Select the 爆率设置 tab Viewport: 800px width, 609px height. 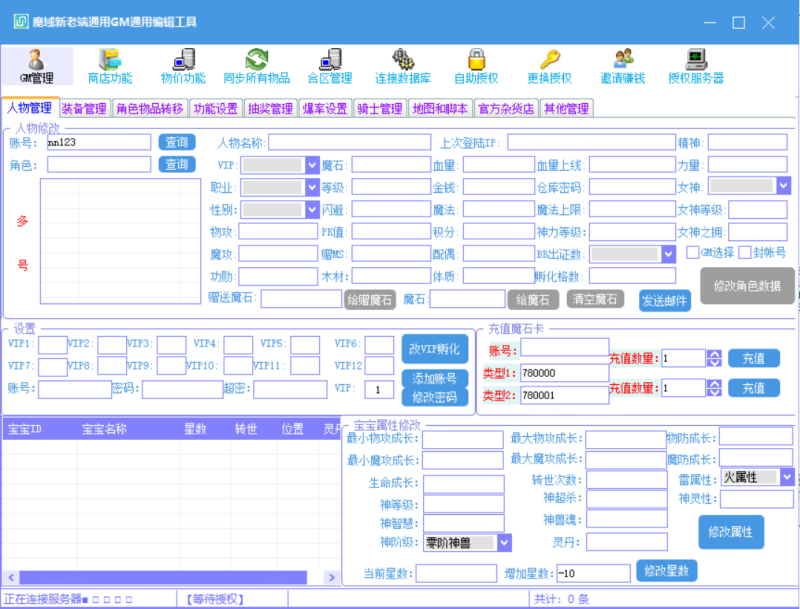(325, 109)
